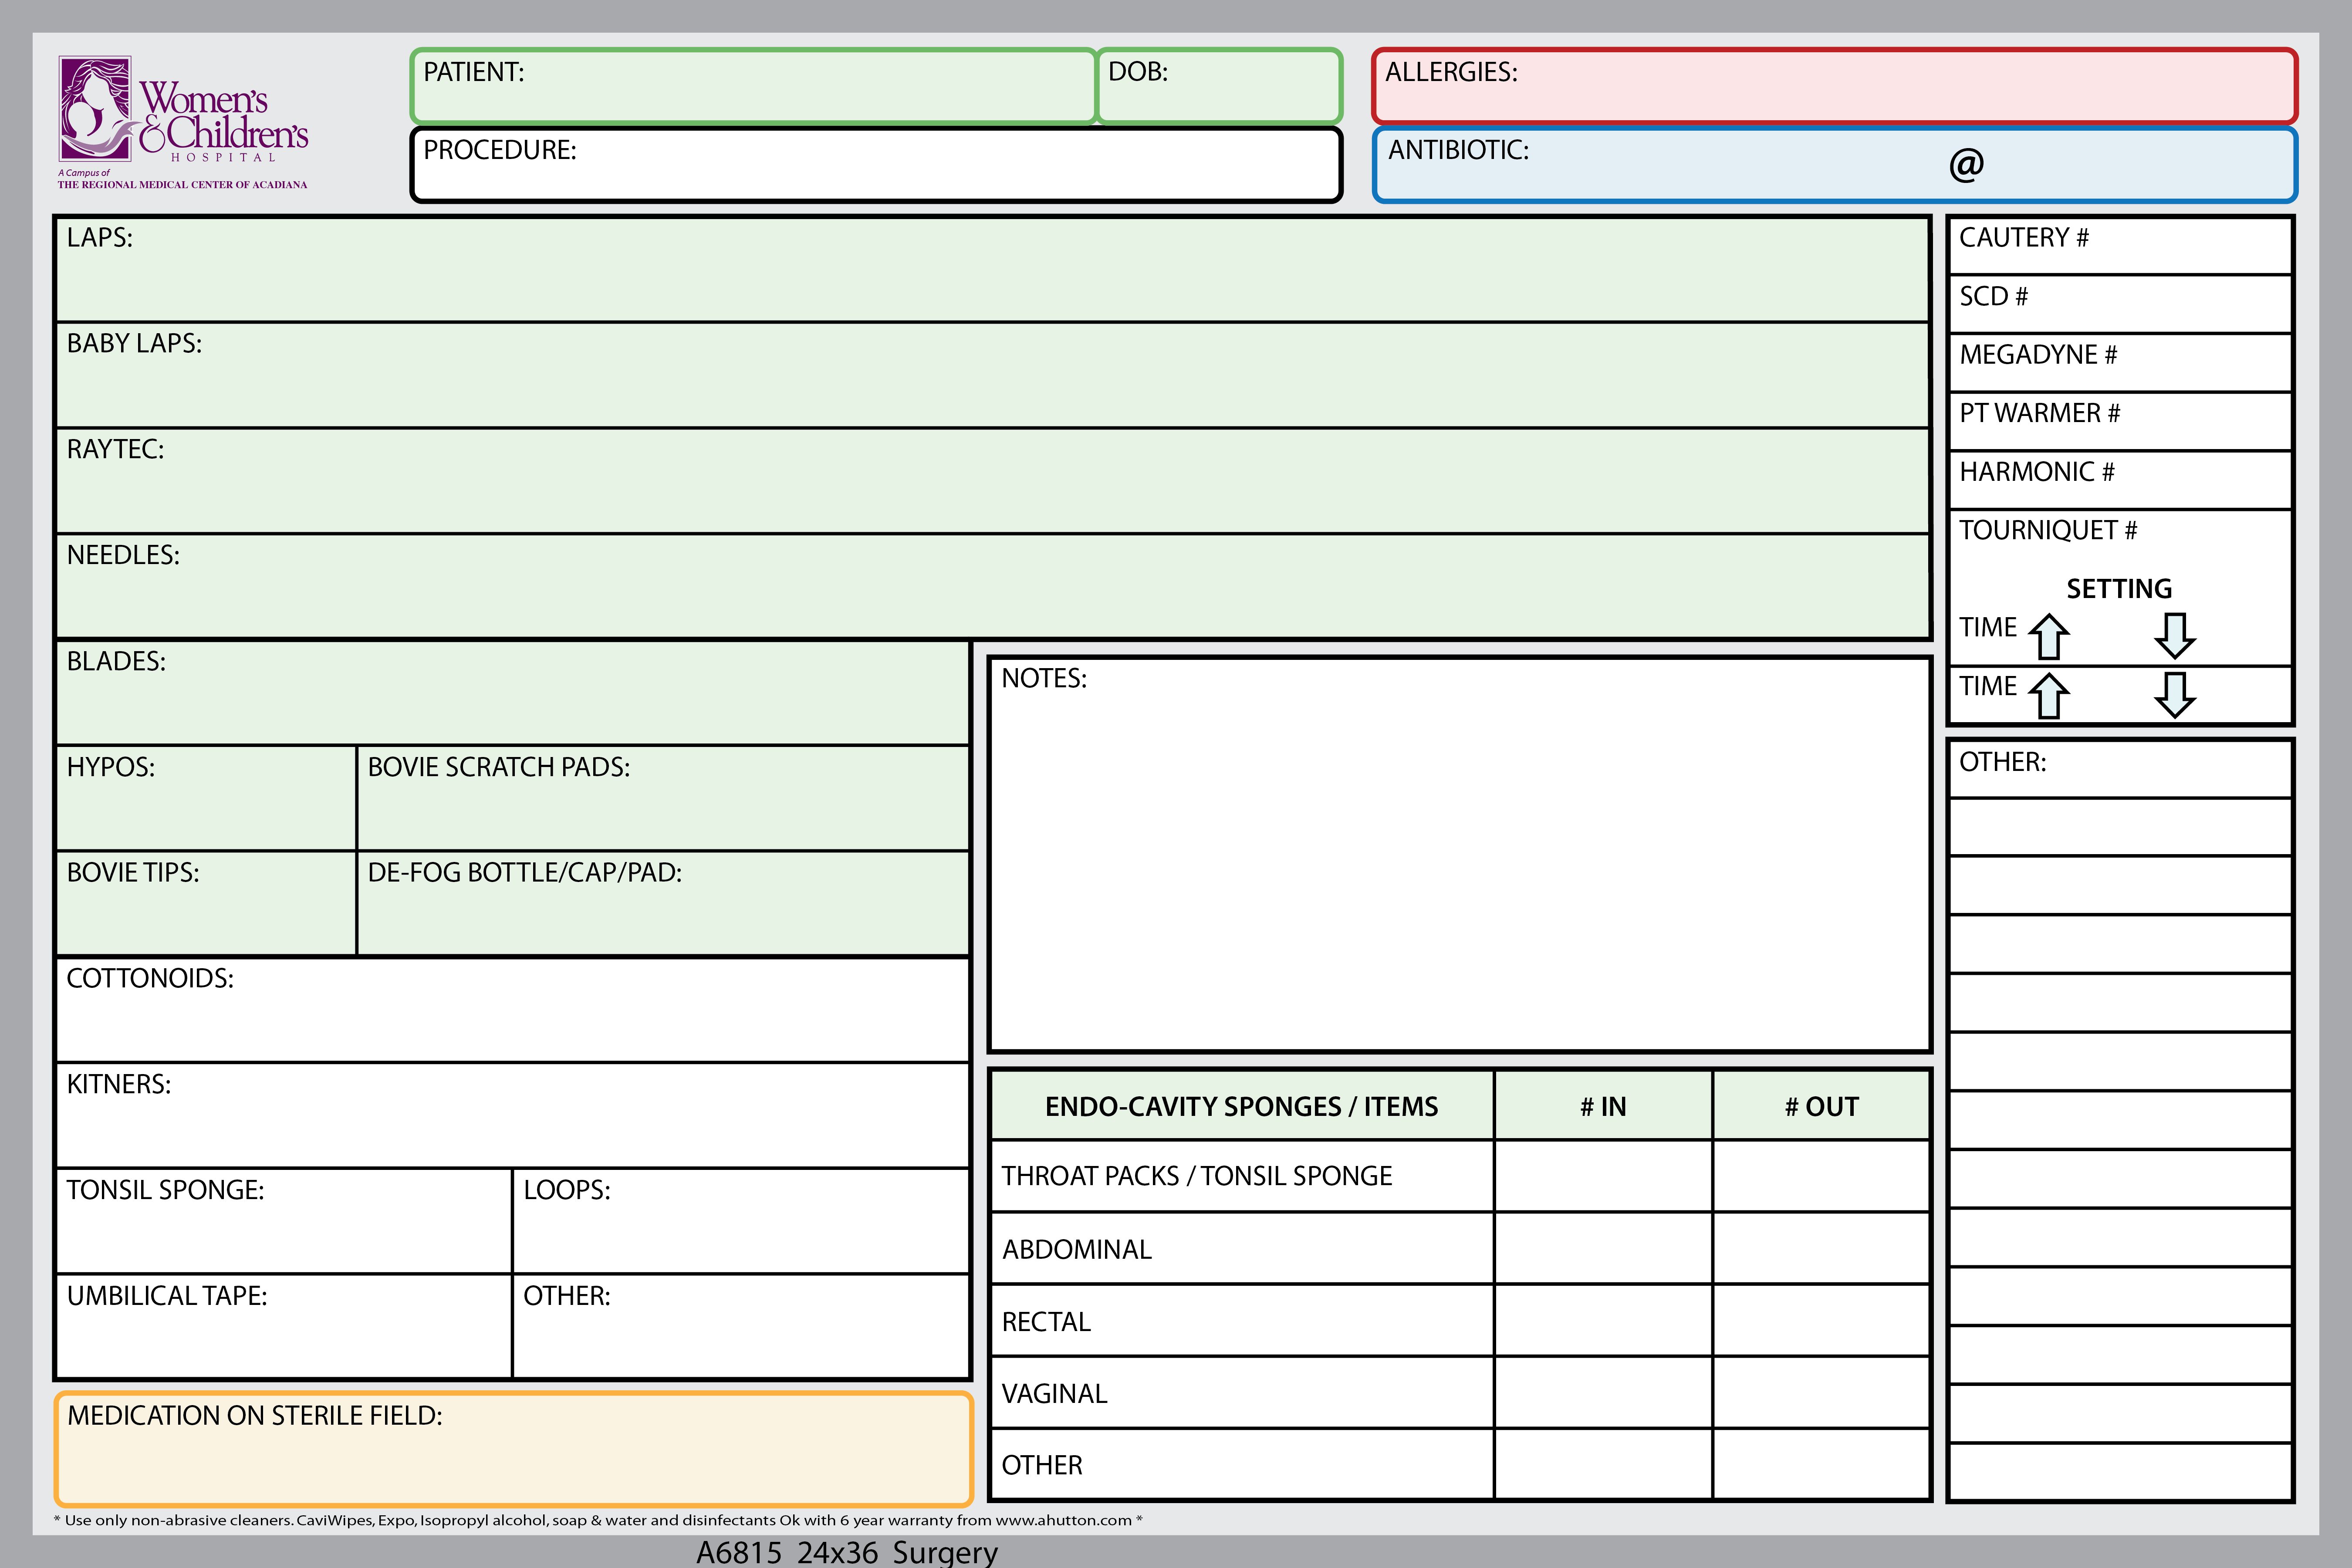Click the www.ahutton.com cleaning warranty footnote

[598, 1520]
